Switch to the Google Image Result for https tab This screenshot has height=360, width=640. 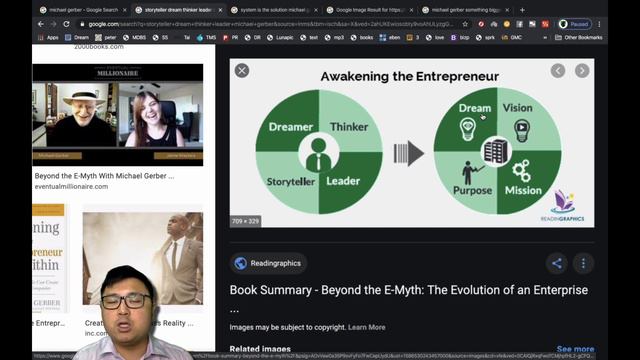[369, 10]
